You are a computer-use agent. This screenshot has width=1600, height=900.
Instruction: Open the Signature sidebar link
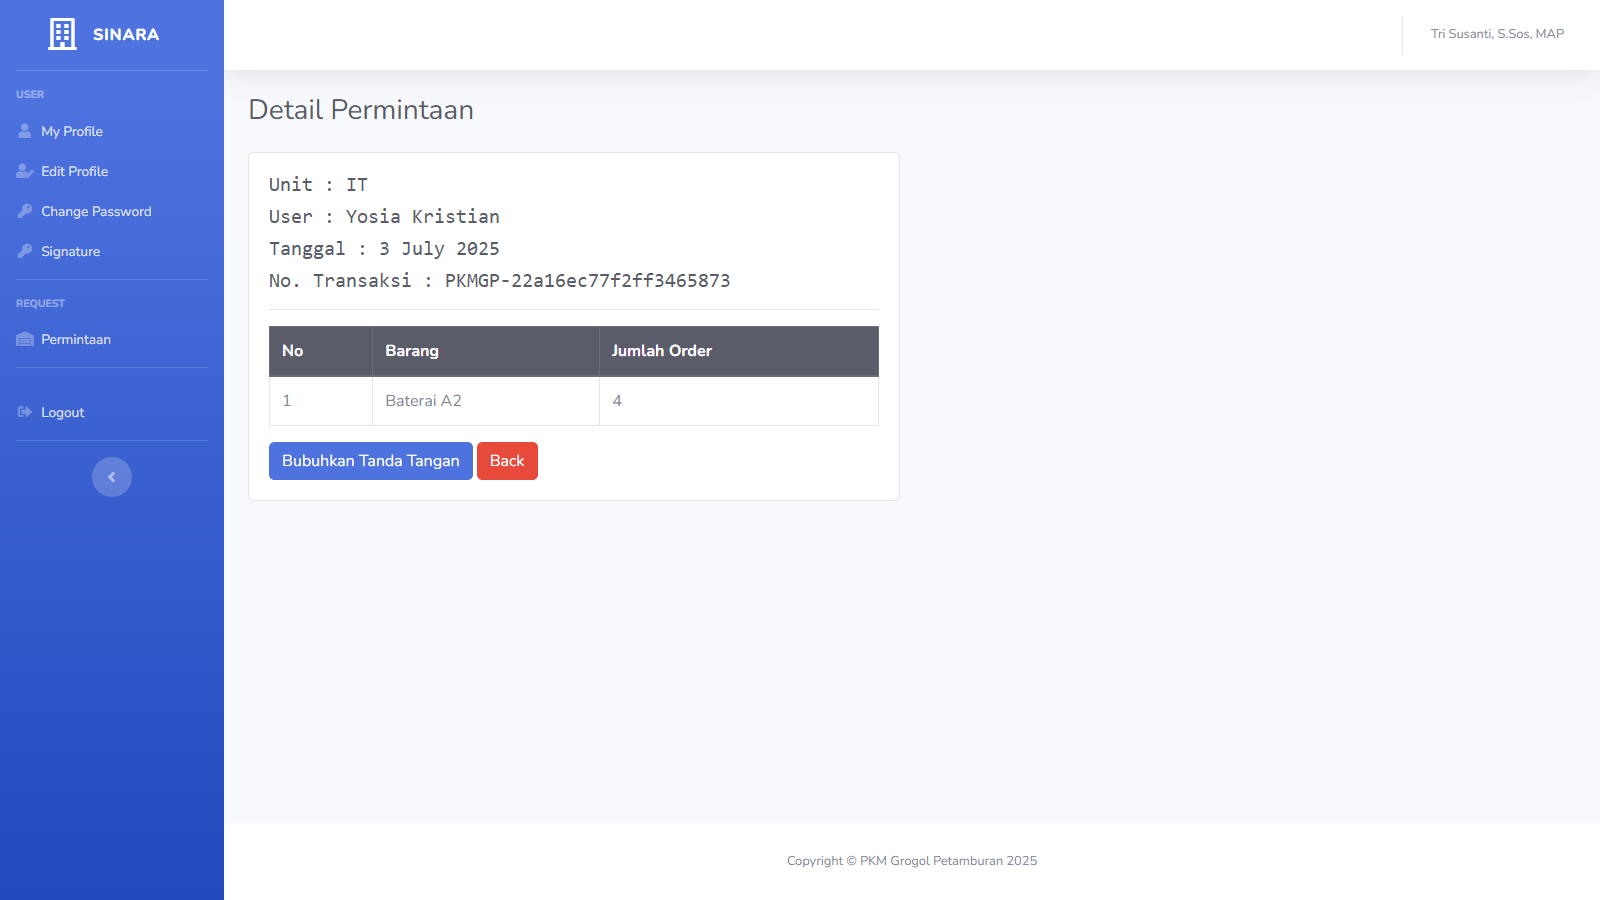click(x=71, y=251)
